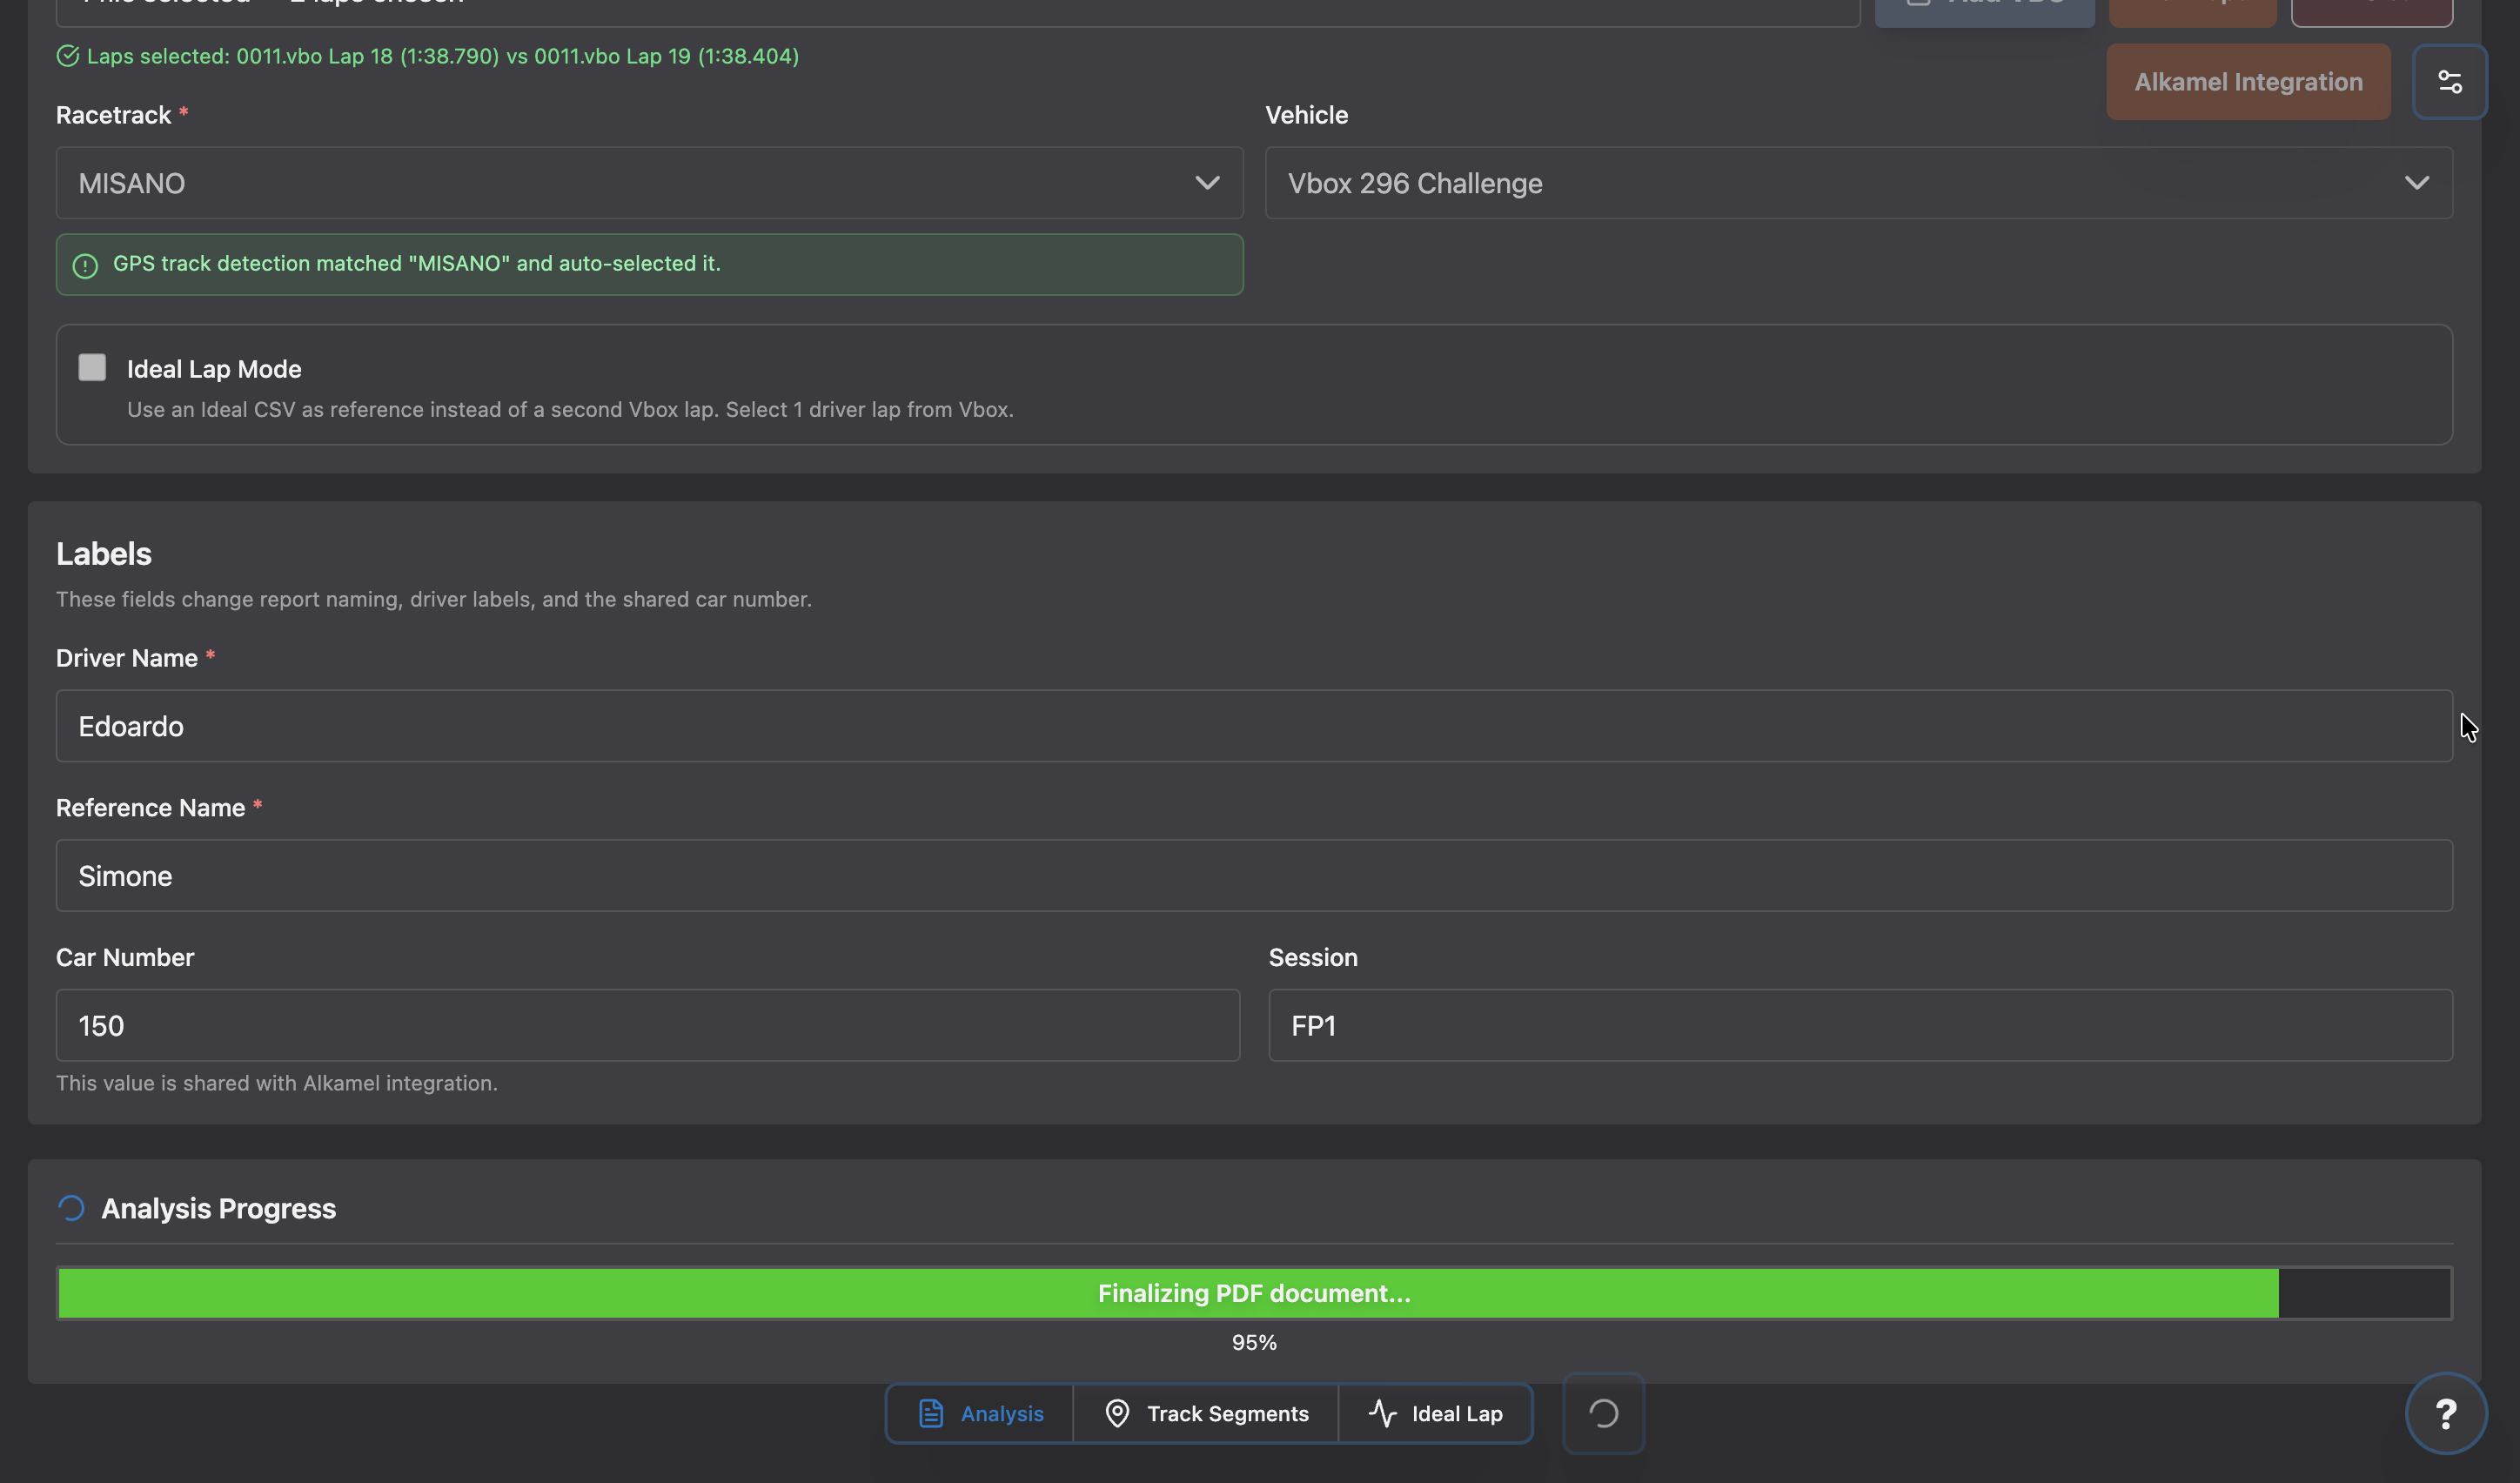
Task: Click the info icon in the GPS detection banner
Action: pyautogui.click(x=84, y=265)
